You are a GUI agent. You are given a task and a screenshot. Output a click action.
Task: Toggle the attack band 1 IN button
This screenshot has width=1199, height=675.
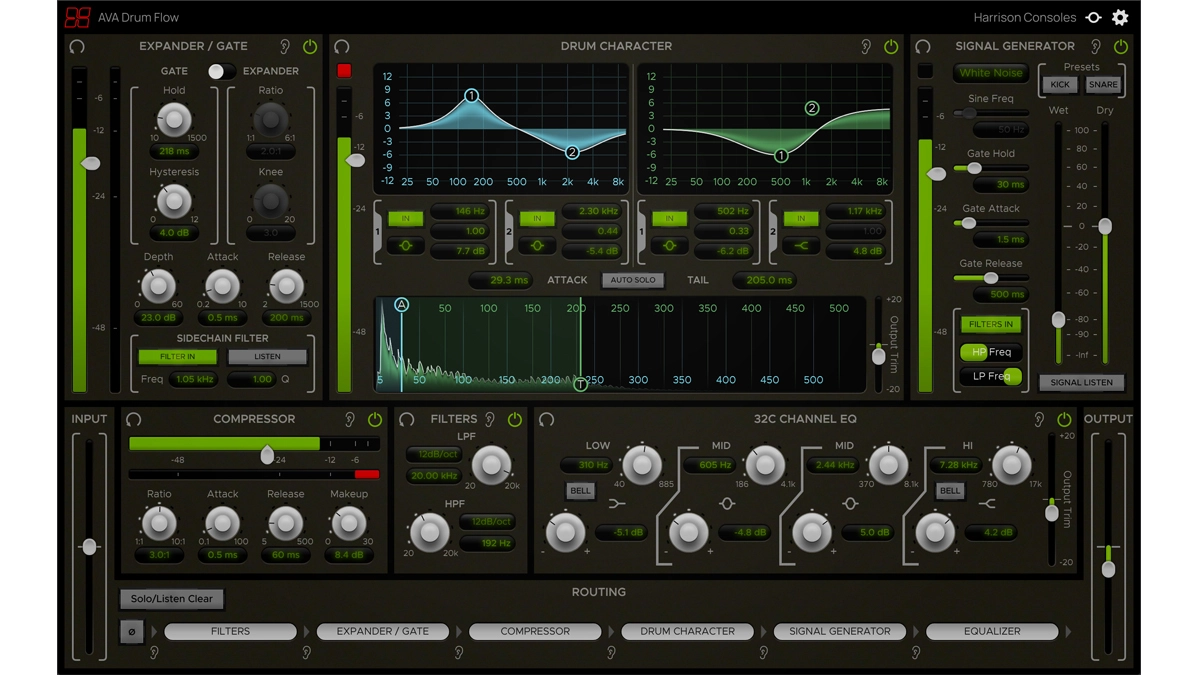[x=406, y=219]
